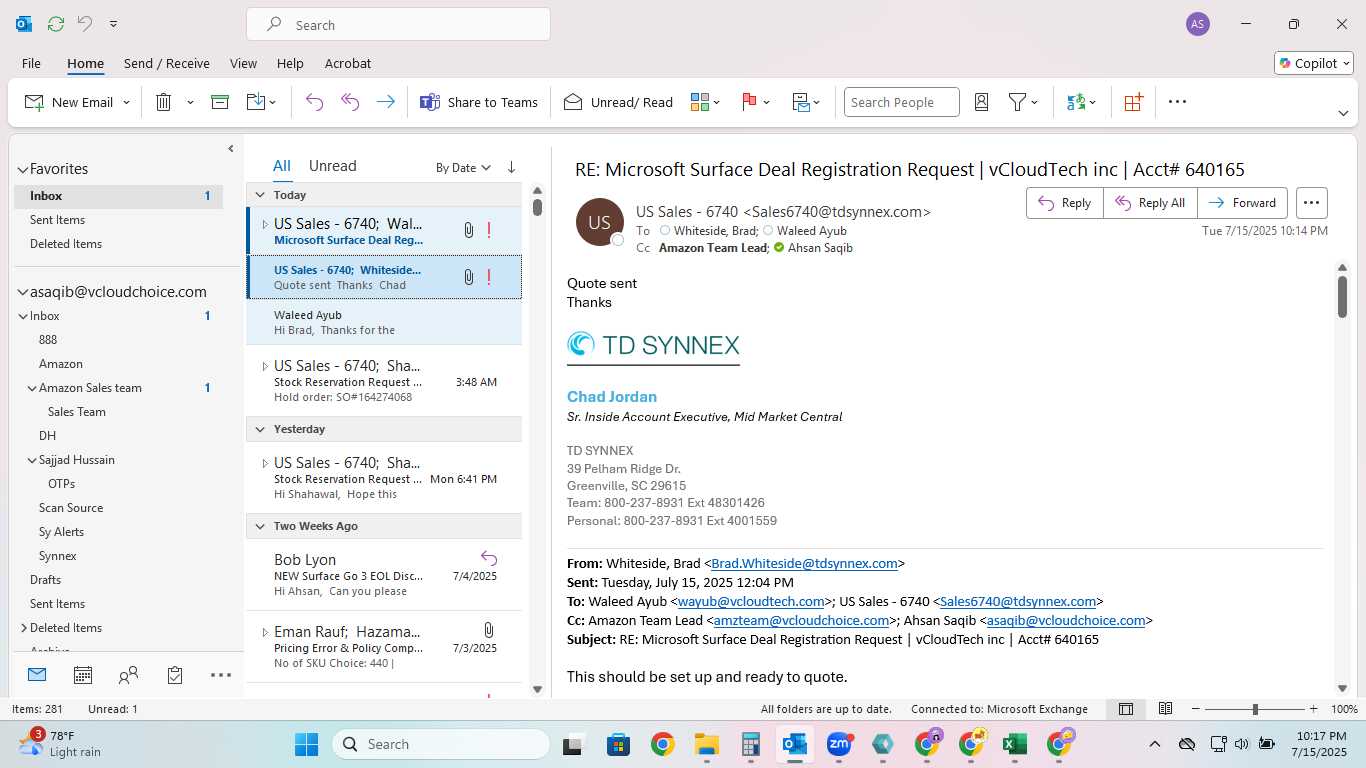Viewport: 1366px width, 768px height.
Task: Collapse Two Weeks Ago group
Action: 260,526
